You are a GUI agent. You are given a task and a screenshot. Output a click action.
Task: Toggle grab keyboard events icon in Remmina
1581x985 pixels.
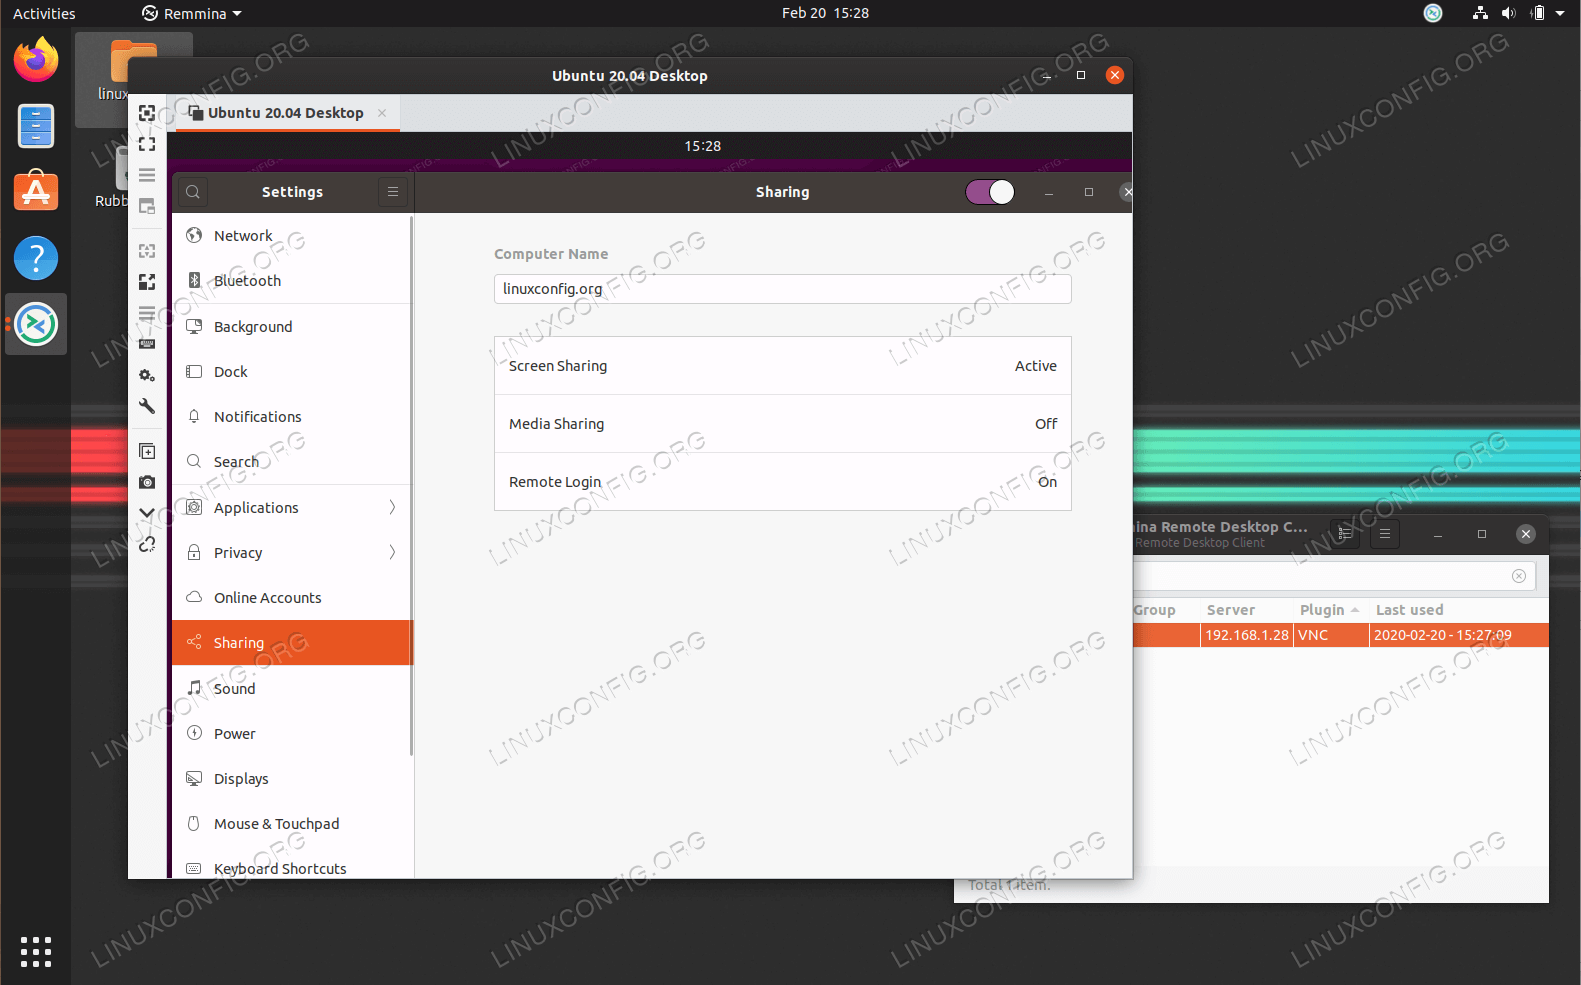coord(147,344)
